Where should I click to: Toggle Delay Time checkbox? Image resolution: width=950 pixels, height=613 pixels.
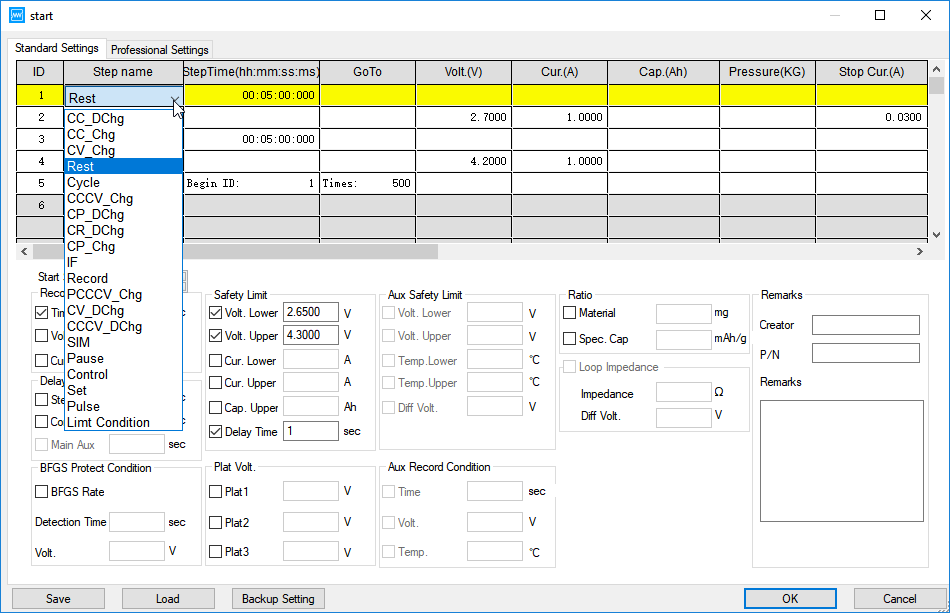[215, 431]
